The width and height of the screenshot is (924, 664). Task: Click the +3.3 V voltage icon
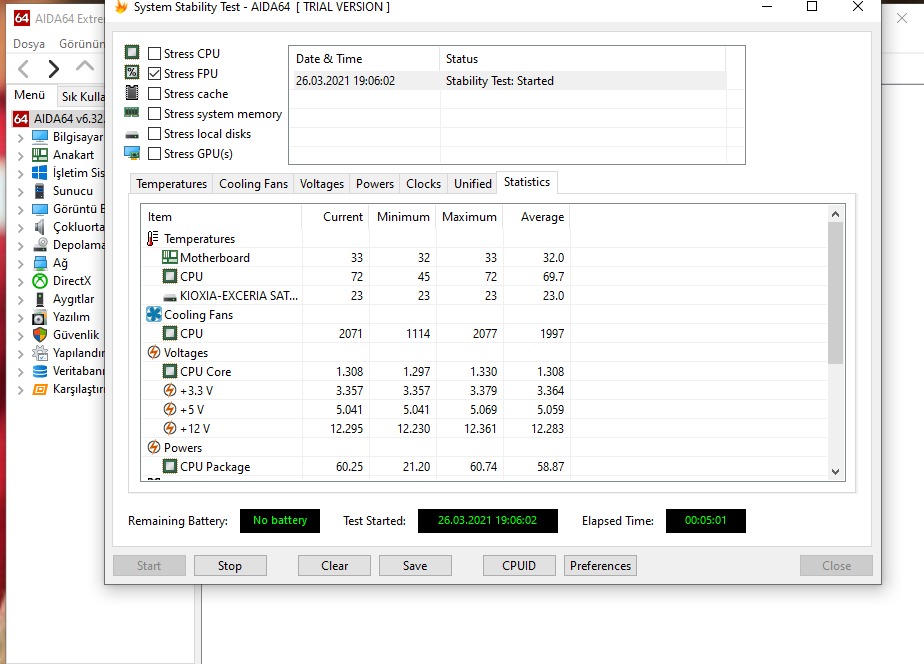pos(170,390)
